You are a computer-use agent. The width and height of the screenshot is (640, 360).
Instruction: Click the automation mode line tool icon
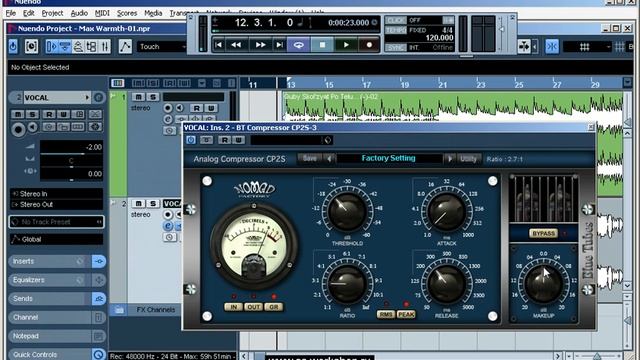125,46
